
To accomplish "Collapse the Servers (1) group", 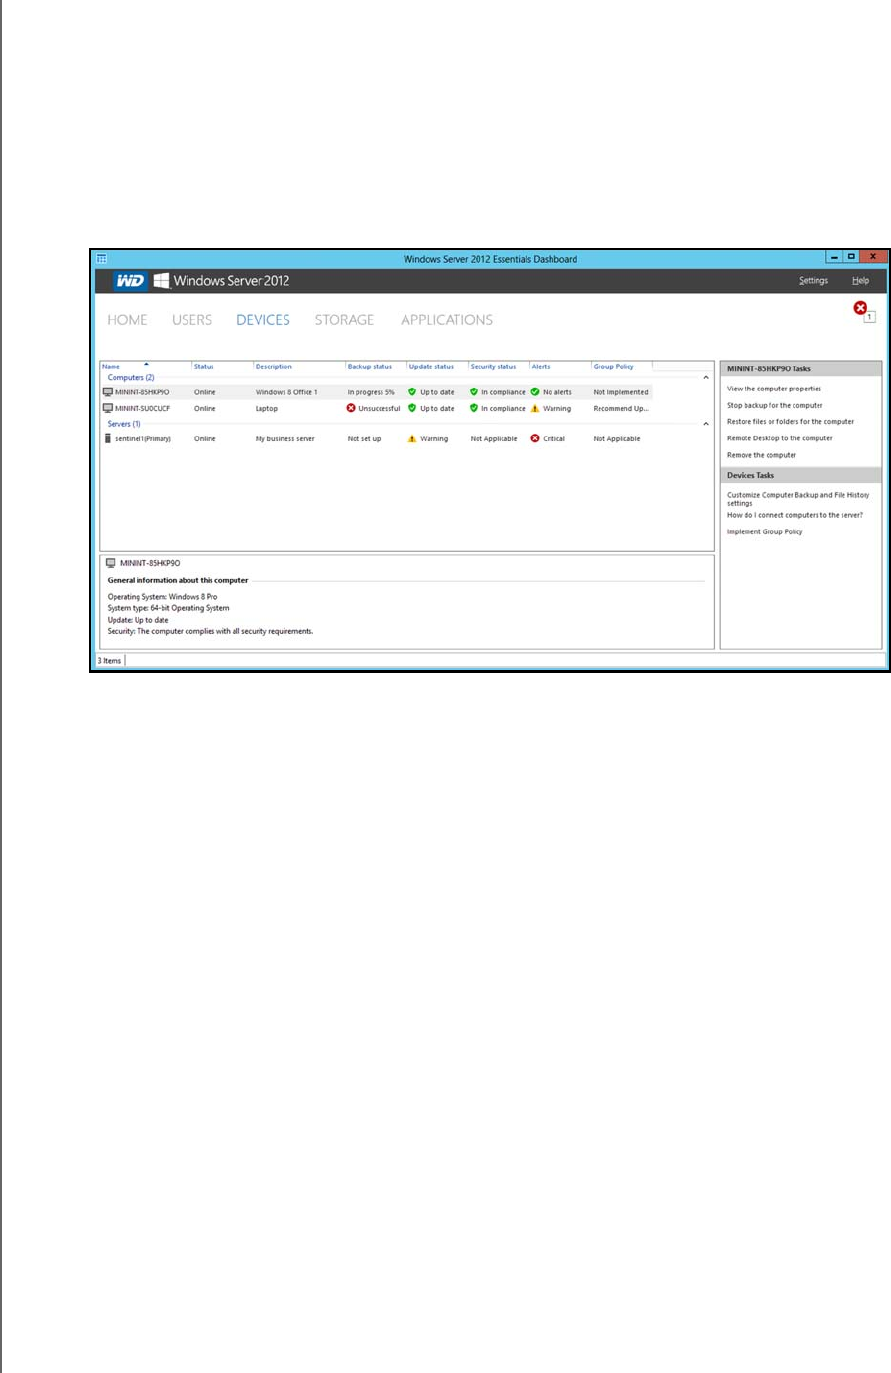I will point(706,424).
